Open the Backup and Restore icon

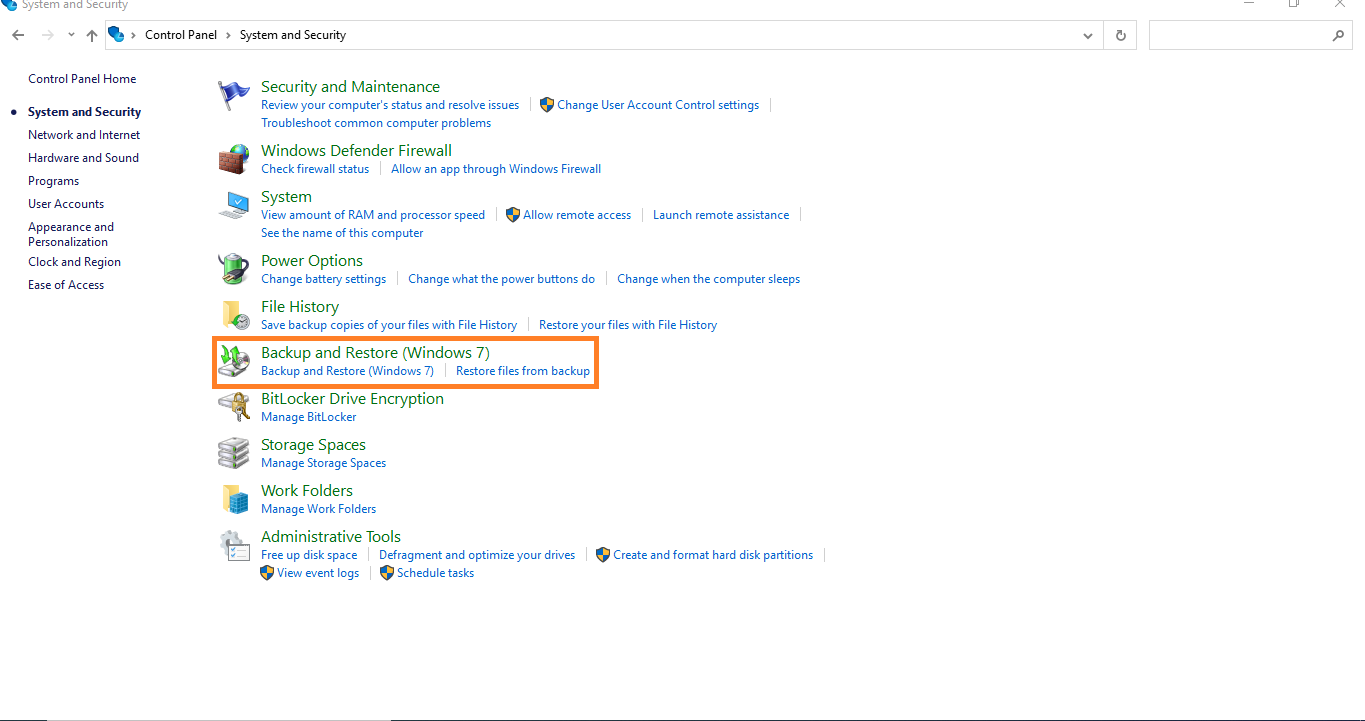click(x=233, y=362)
